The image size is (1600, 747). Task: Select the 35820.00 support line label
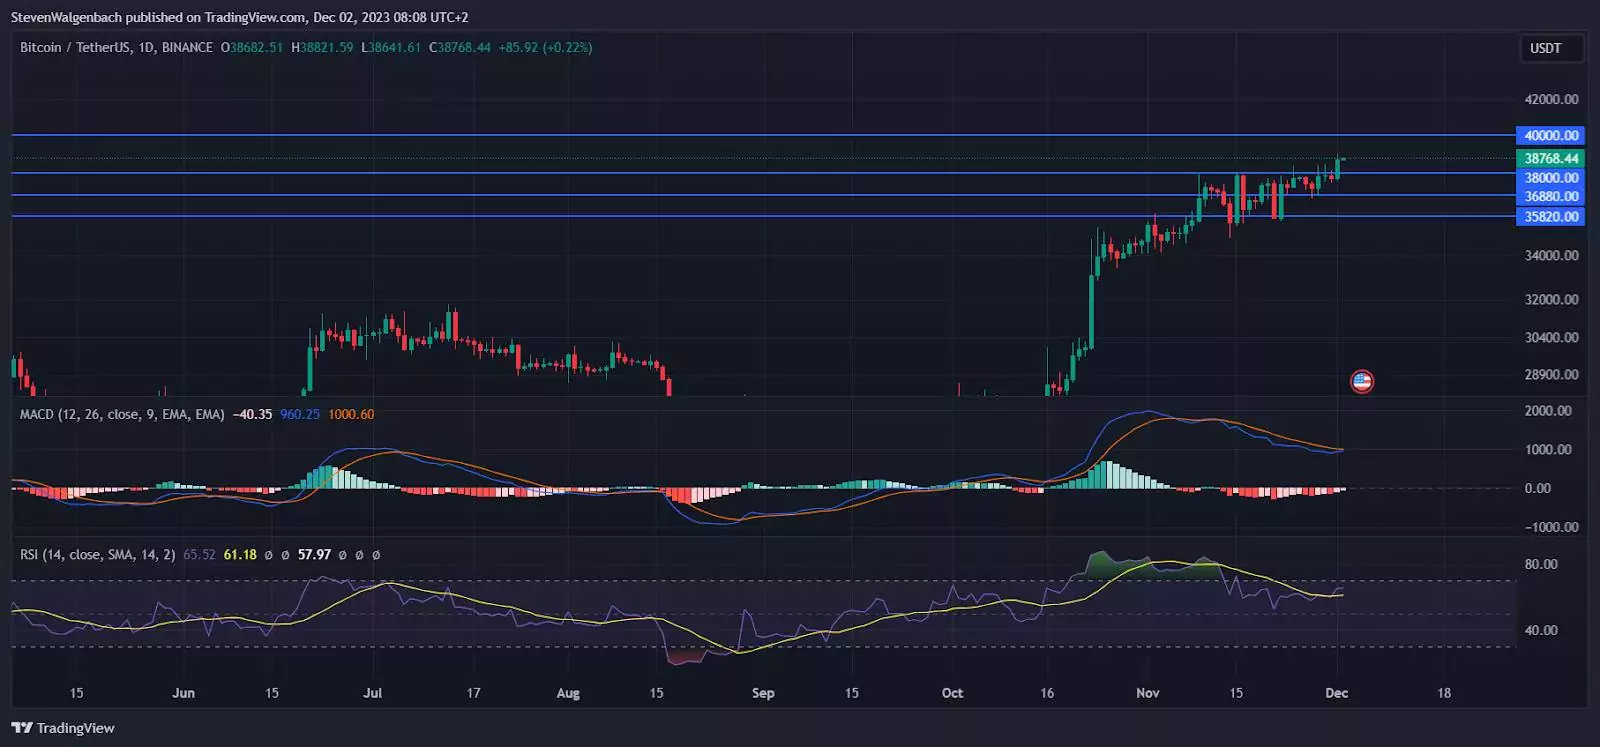point(1550,216)
